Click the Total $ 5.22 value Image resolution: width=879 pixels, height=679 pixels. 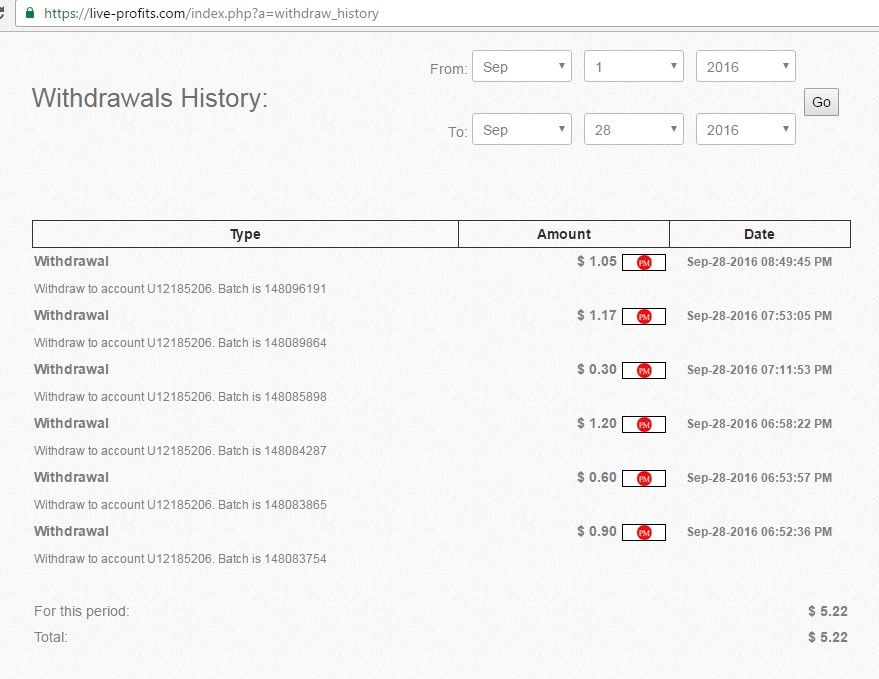click(x=827, y=638)
